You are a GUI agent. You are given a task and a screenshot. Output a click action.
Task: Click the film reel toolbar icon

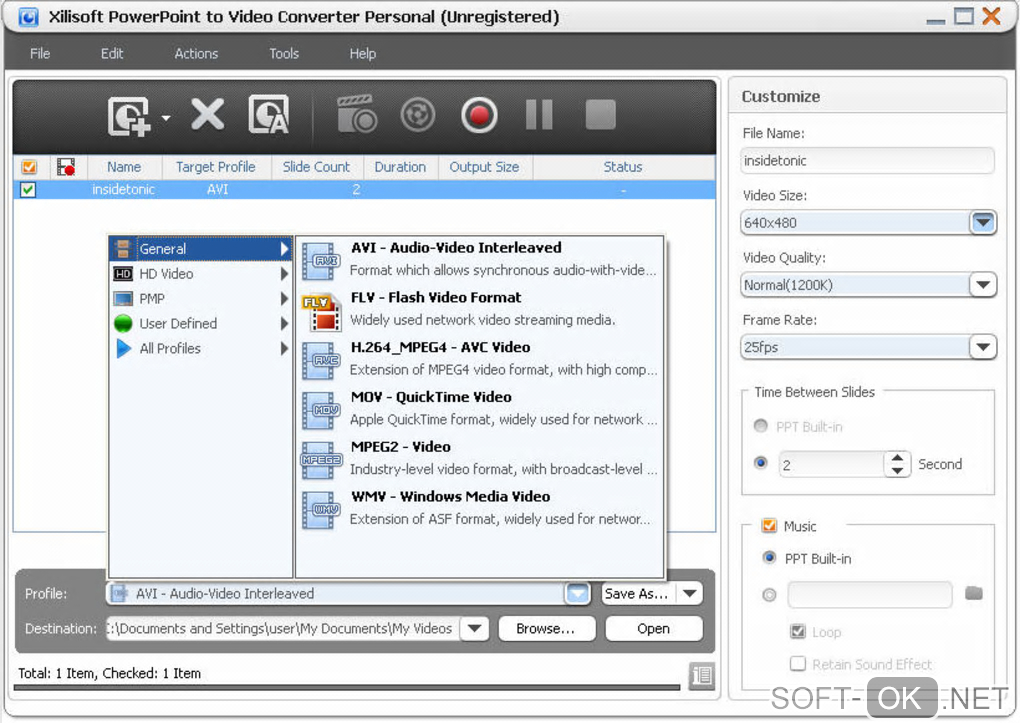[417, 115]
